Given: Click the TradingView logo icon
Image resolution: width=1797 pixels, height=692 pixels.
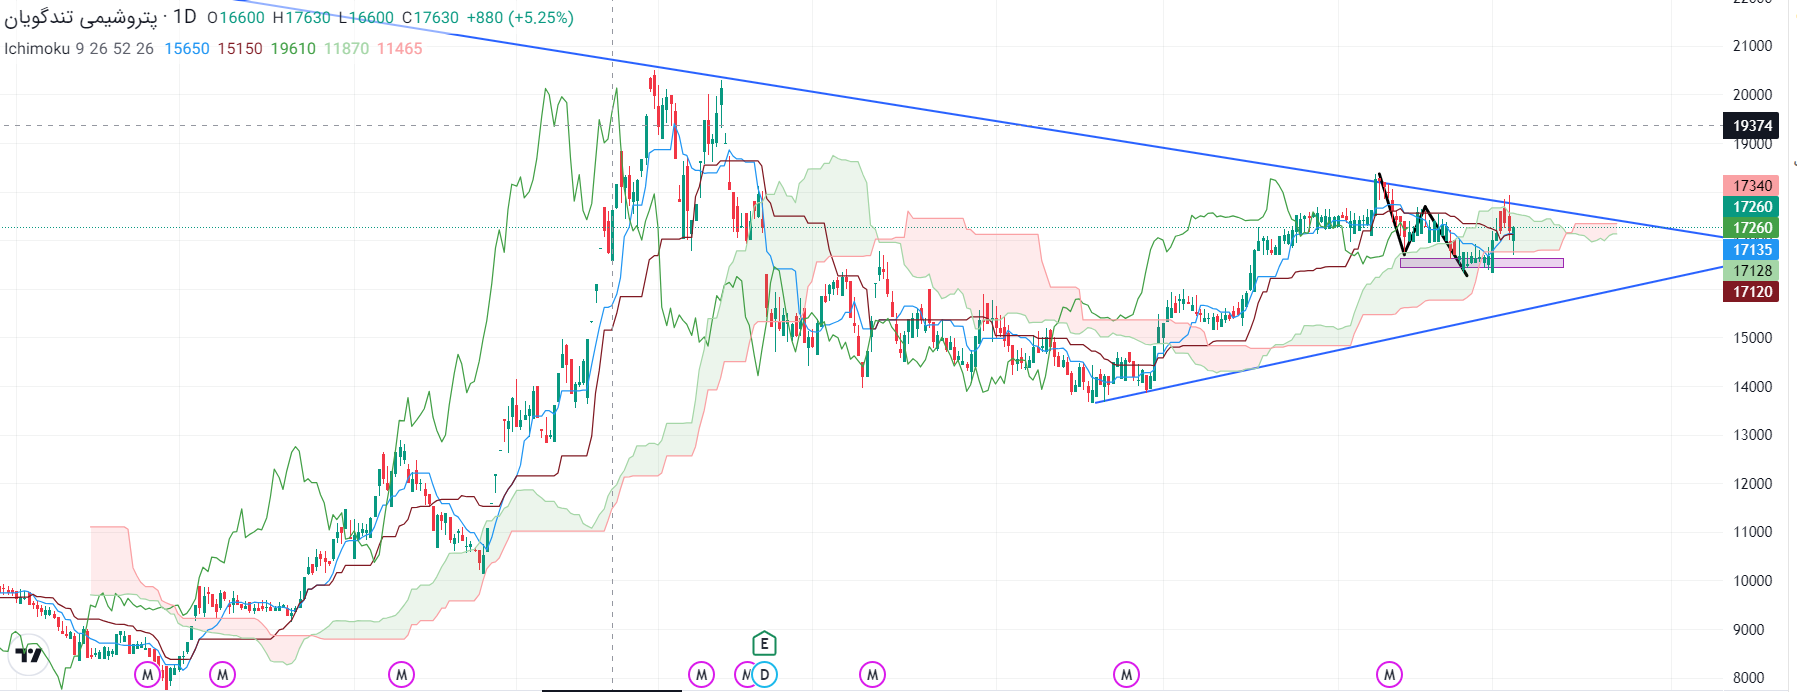Looking at the screenshot, I should [x=28, y=654].
